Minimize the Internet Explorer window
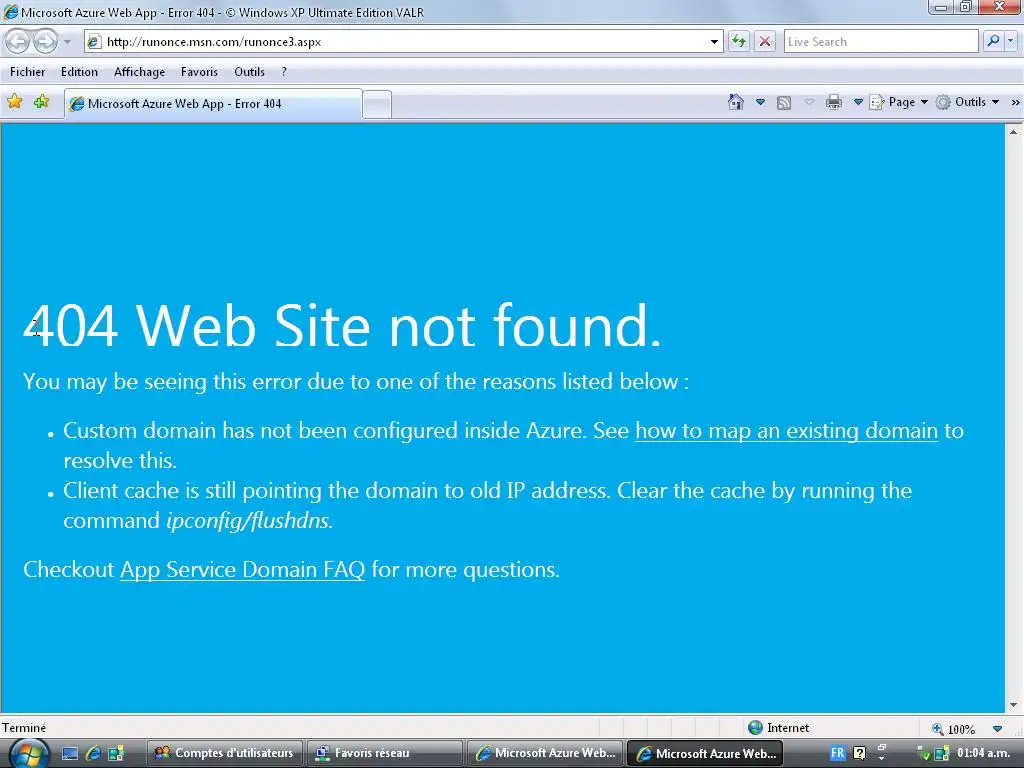 tap(941, 7)
